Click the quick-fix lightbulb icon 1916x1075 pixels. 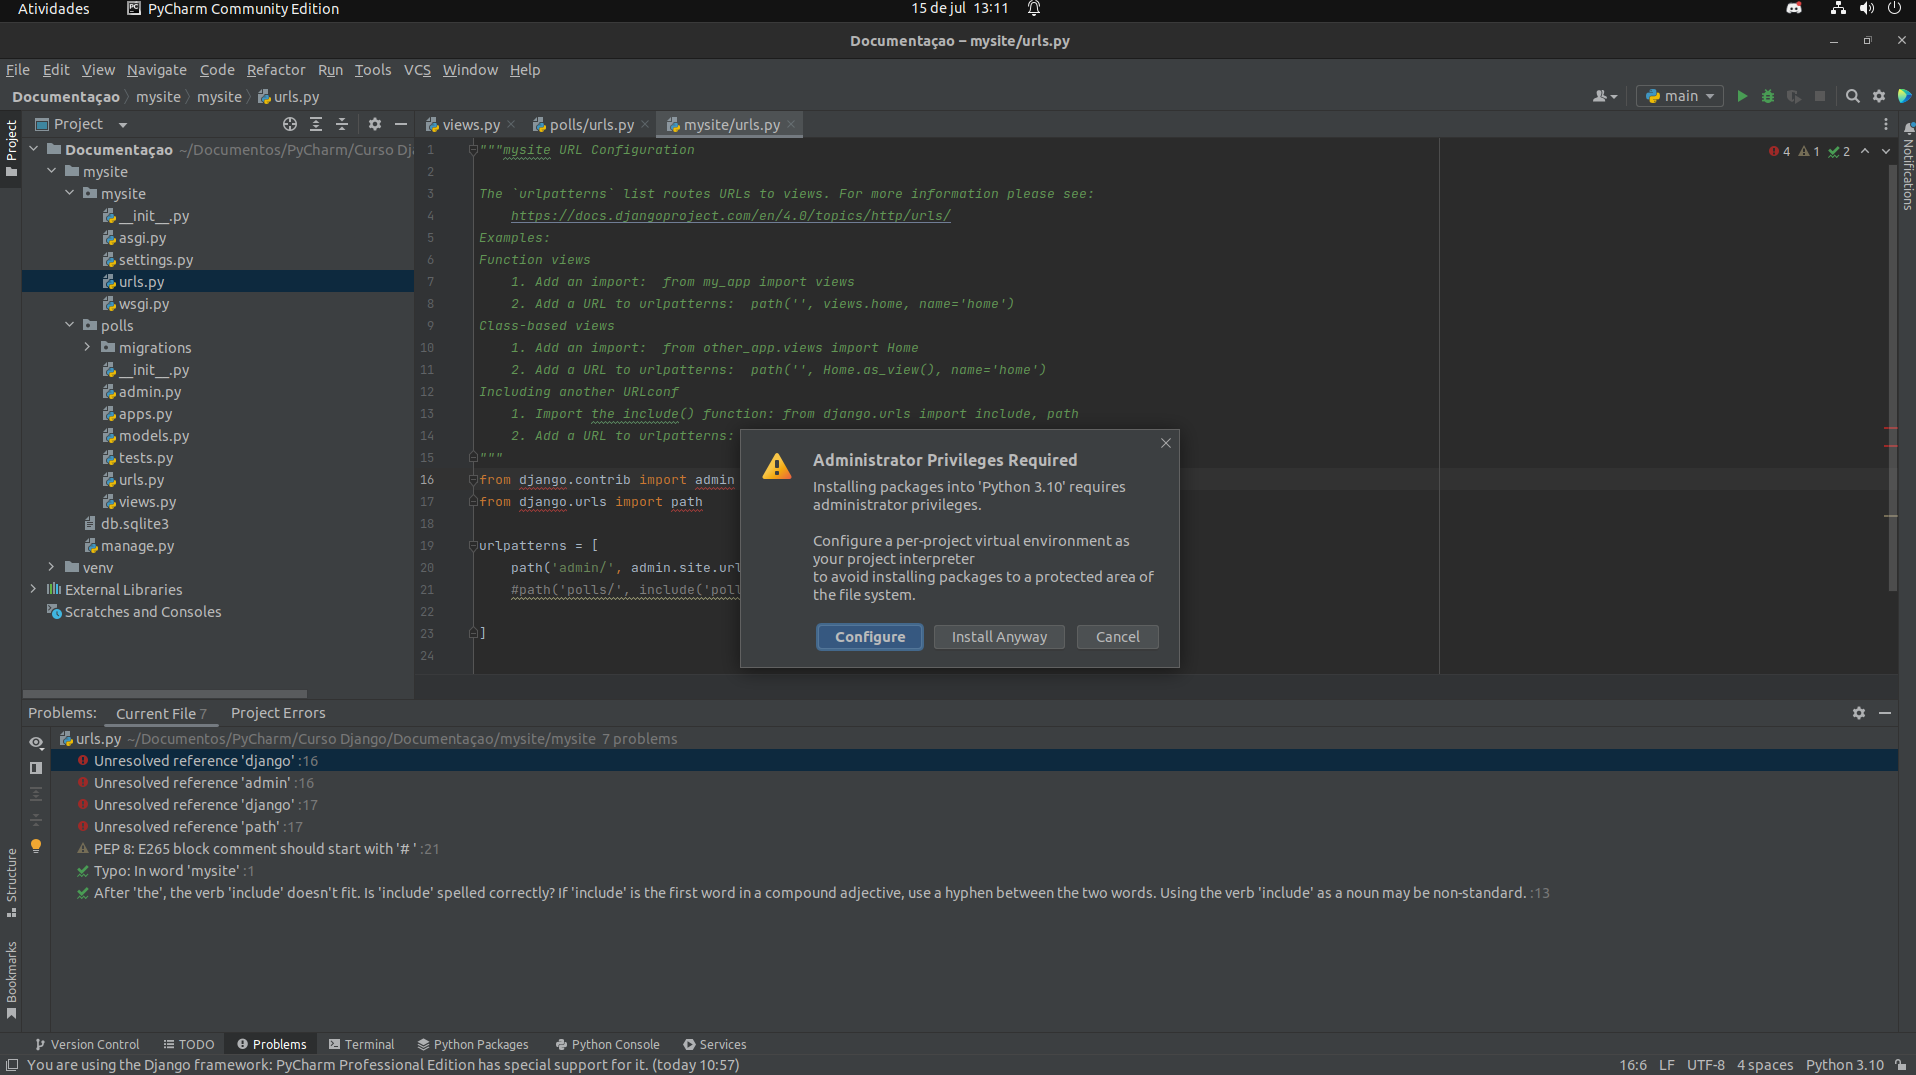click(36, 846)
